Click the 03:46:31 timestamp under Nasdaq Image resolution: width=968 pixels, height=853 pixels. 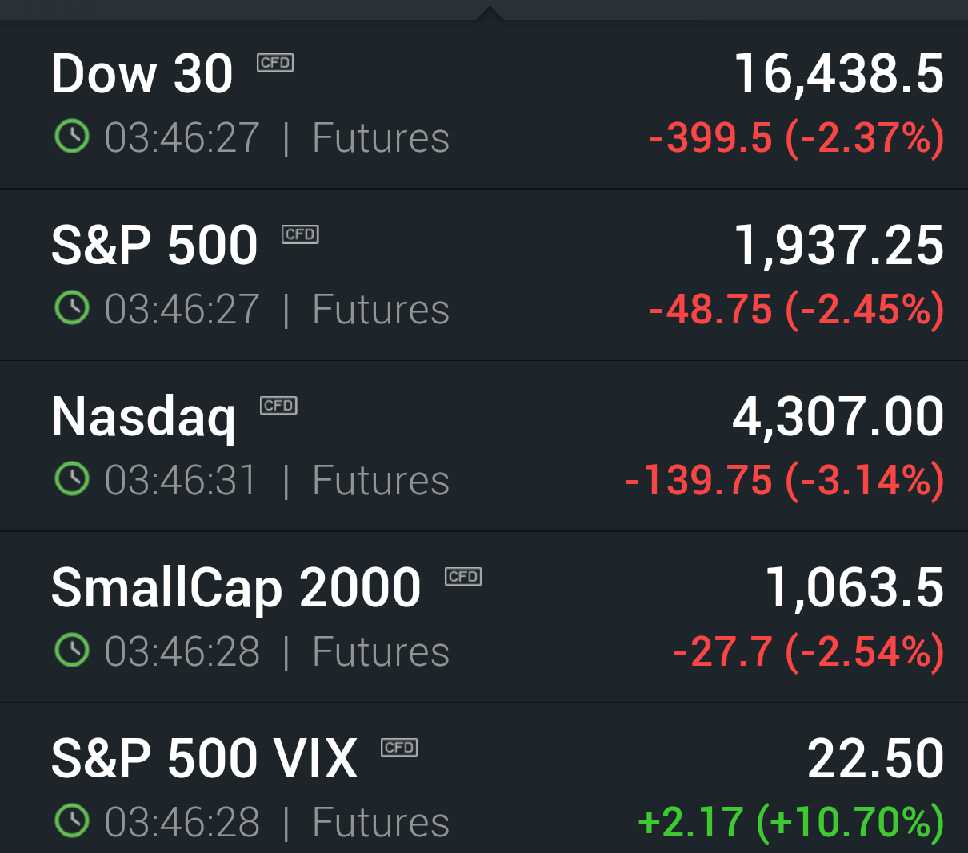pyautogui.click(x=181, y=480)
